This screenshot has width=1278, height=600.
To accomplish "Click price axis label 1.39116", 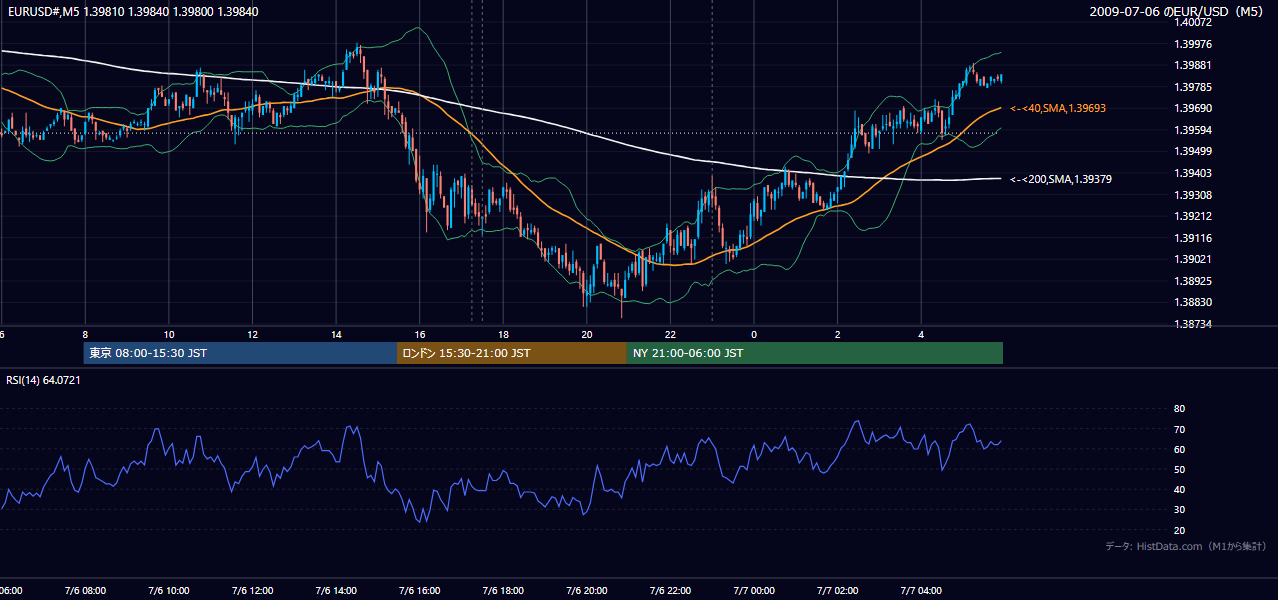I will (1194, 238).
